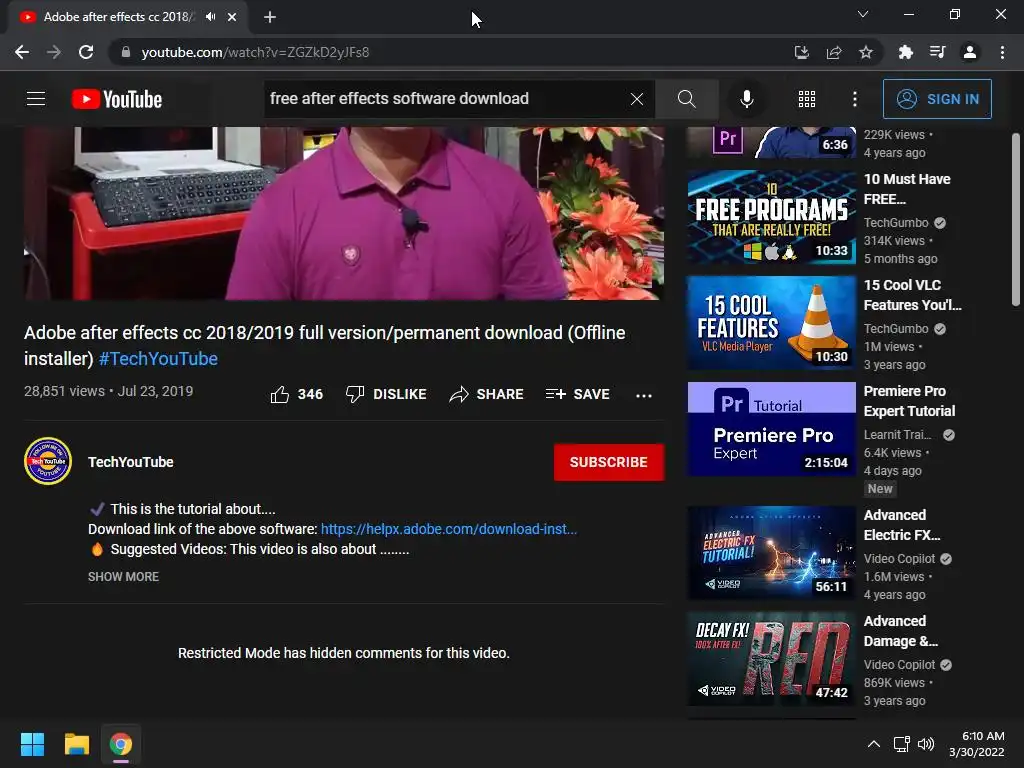Click SIGN IN button
Viewport: 1024px width, 768px height.
(x=937, y=99)
